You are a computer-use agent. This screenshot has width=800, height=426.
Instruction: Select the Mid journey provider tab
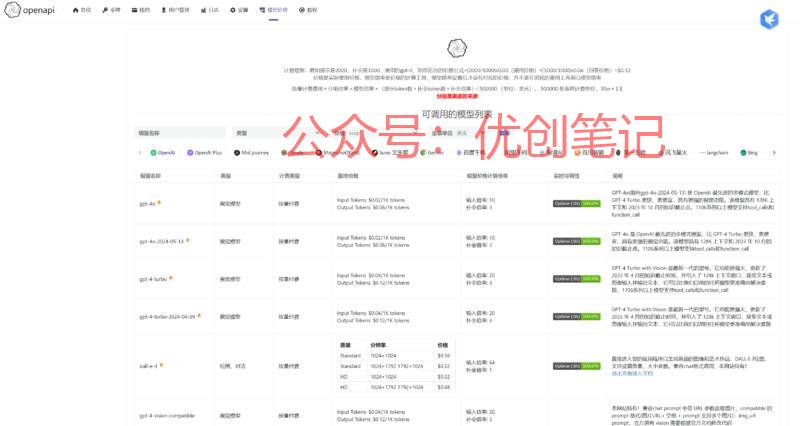pyautogui.click(x=251, y=153)
